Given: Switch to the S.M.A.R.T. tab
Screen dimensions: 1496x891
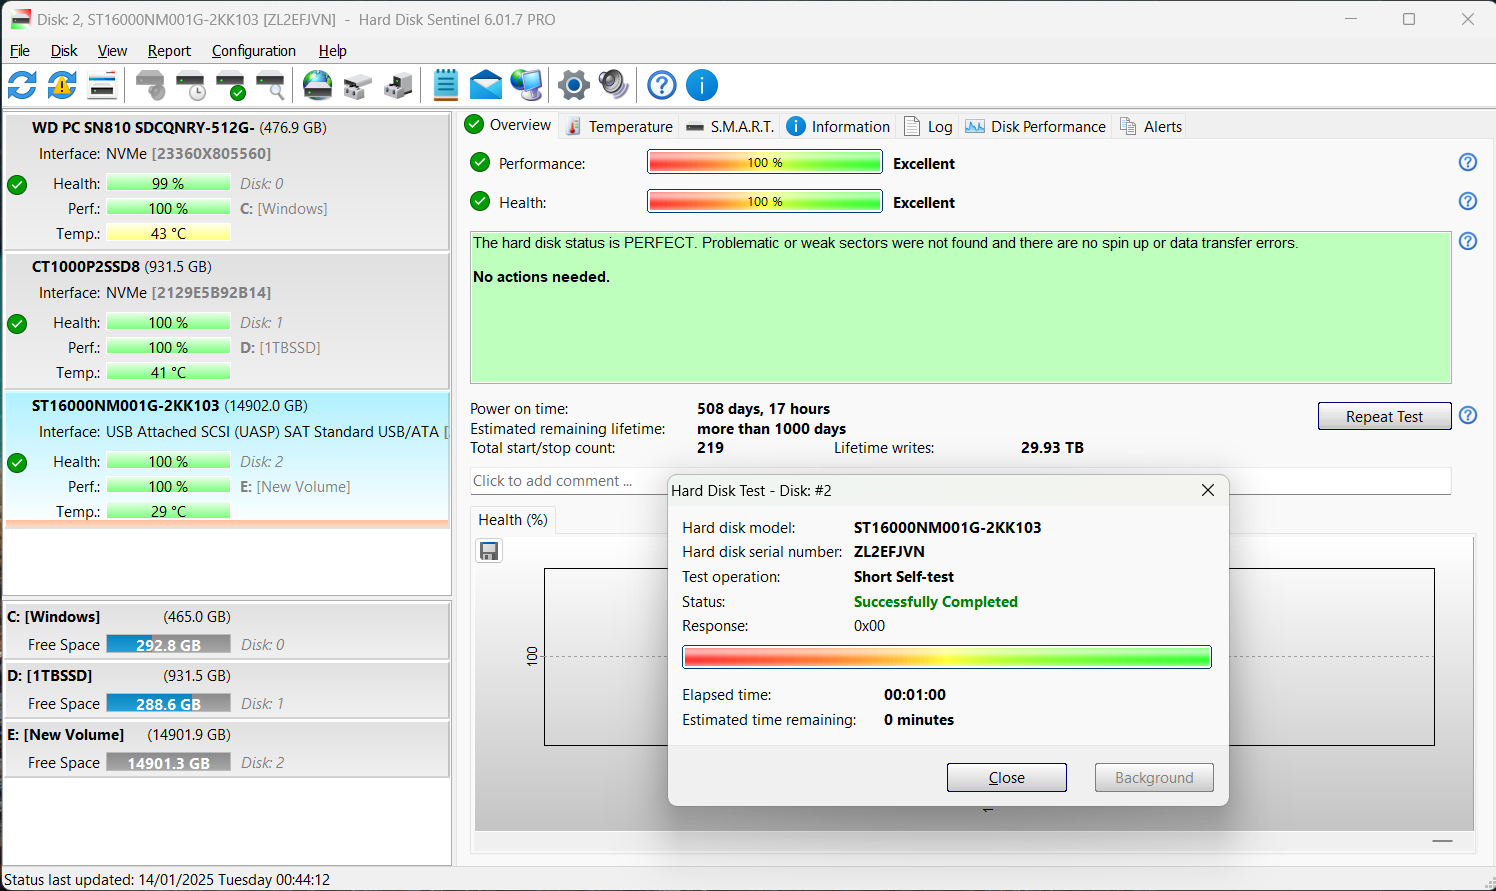Looking at the screenshot, I should click(x=730, y=126).
